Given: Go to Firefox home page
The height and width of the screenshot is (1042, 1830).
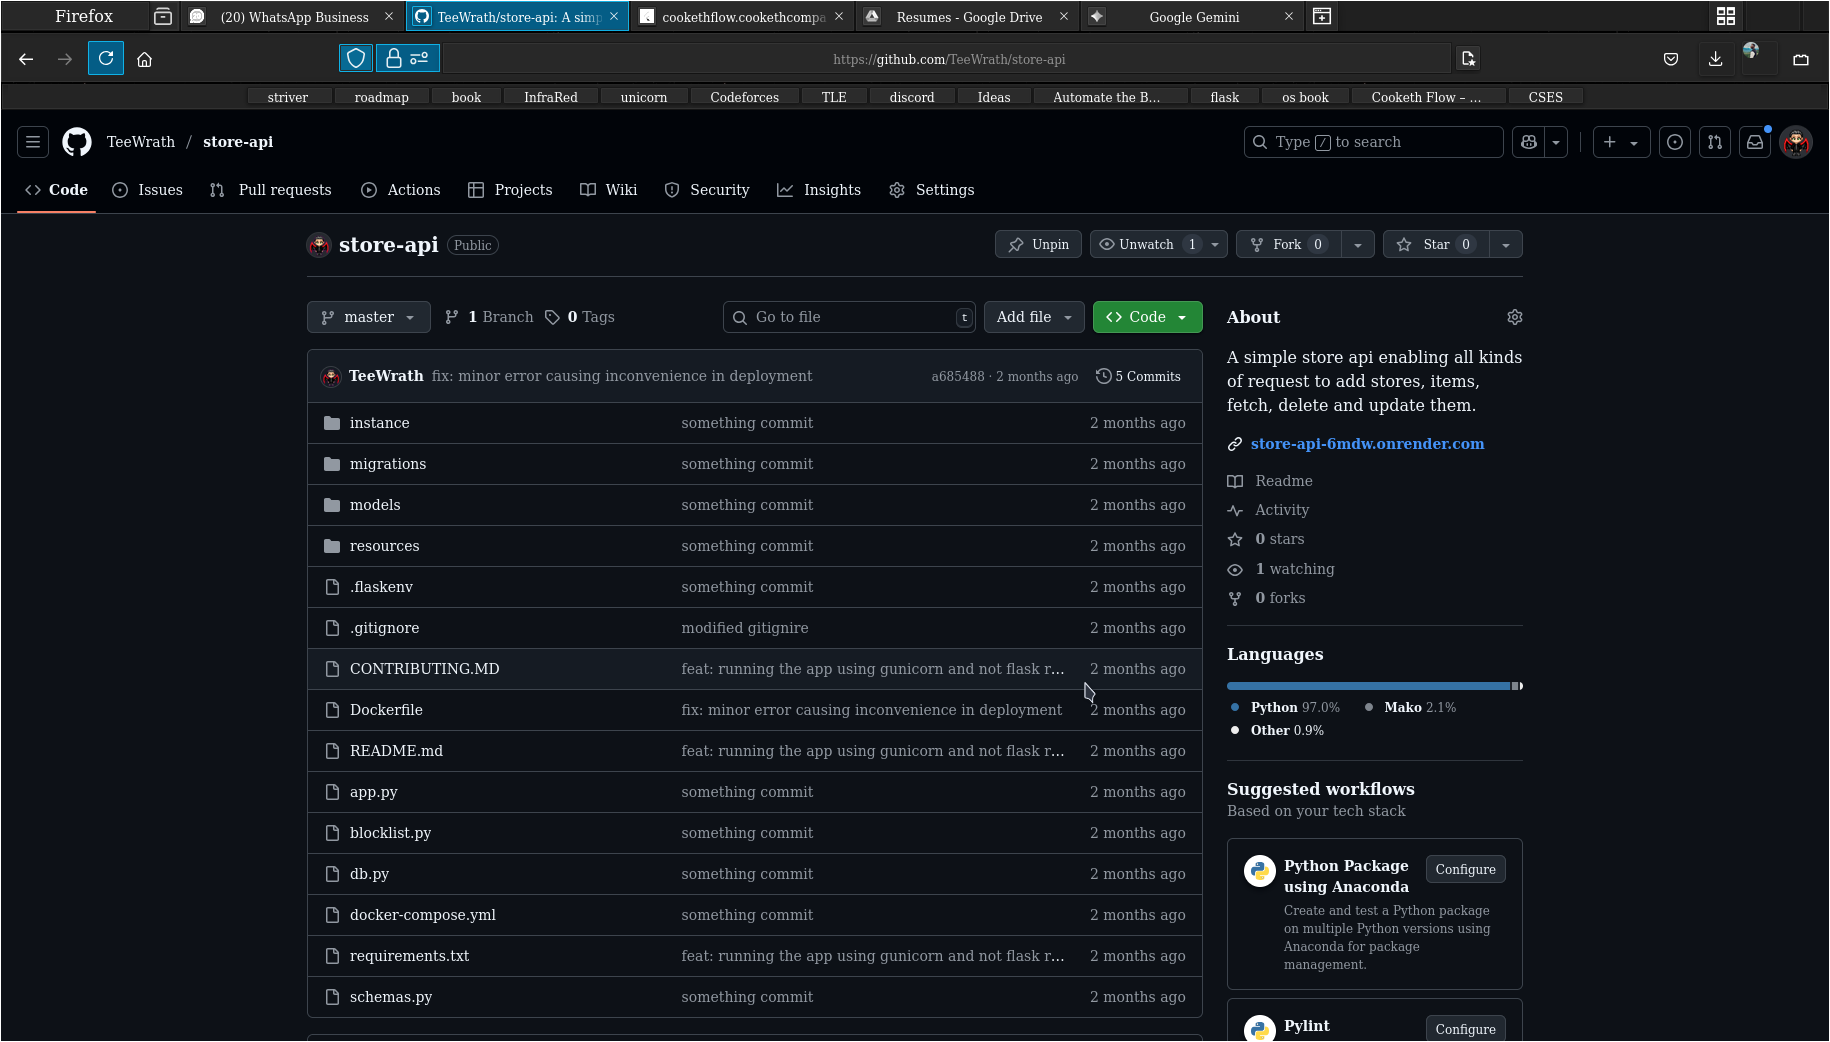Looking at the screenshot, I should (x=145, y=59).
